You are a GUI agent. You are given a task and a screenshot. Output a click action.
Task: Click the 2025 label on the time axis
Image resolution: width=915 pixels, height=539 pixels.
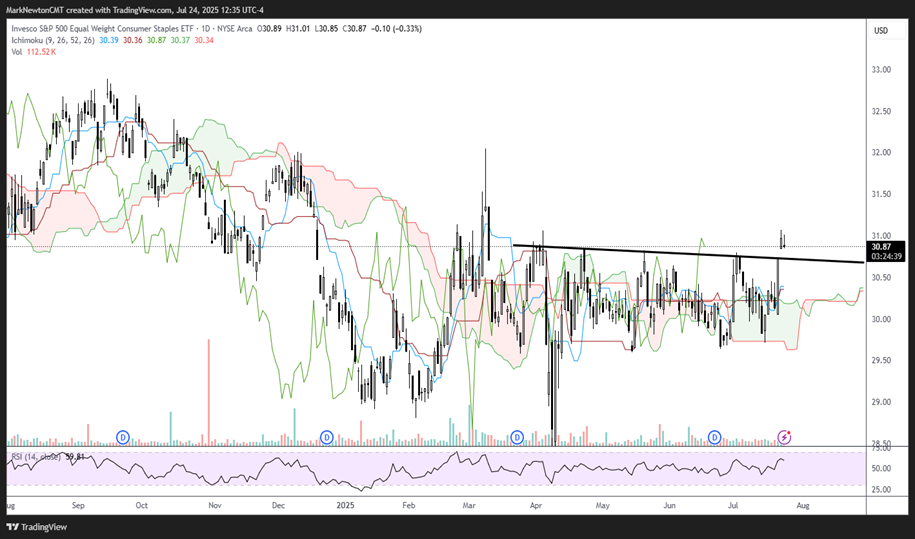(346, 506)
